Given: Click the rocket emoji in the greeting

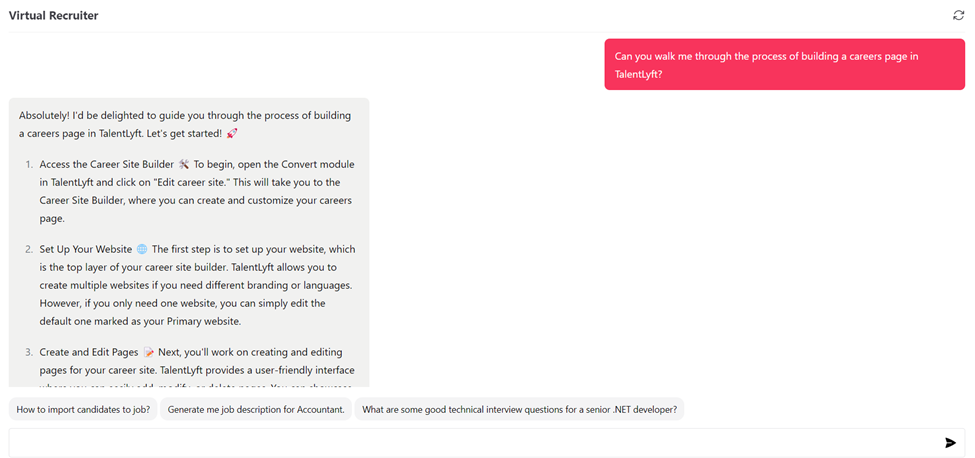Looking at the screenshot, I should [x=232, y=133].
